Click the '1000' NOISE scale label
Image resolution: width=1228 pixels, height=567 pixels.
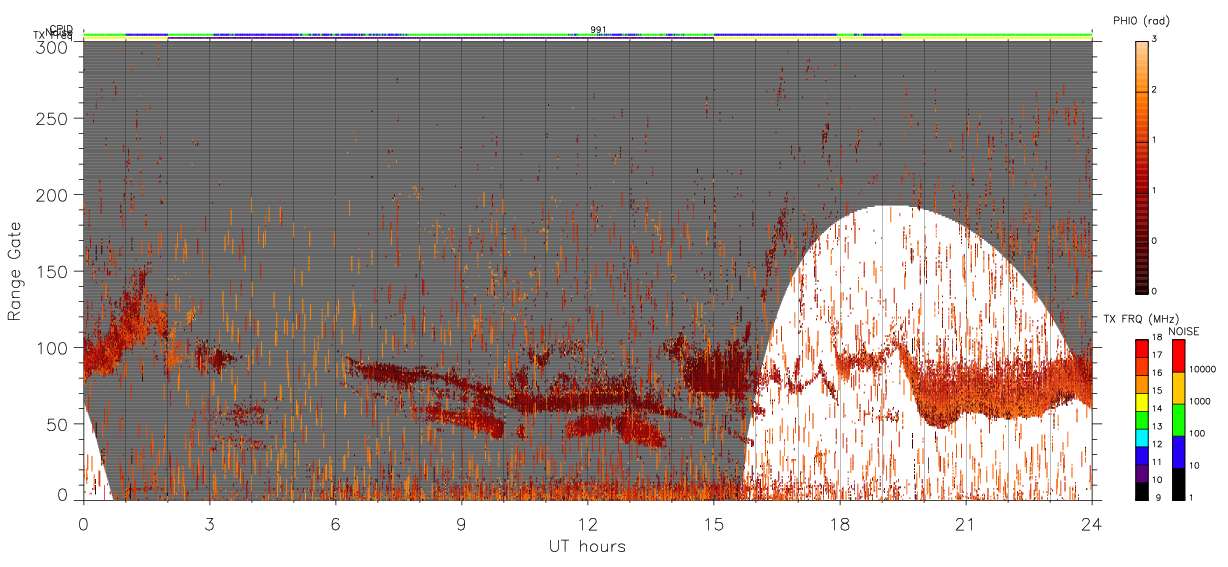point(1200,402)
